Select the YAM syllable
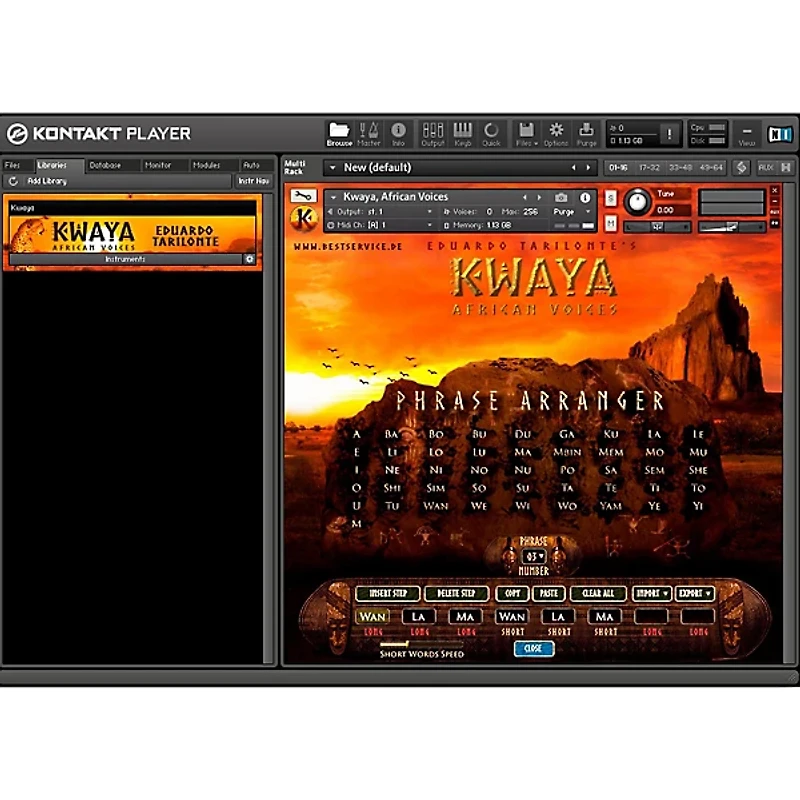Screen dimensions: 800x800 (x=610, y=506)
